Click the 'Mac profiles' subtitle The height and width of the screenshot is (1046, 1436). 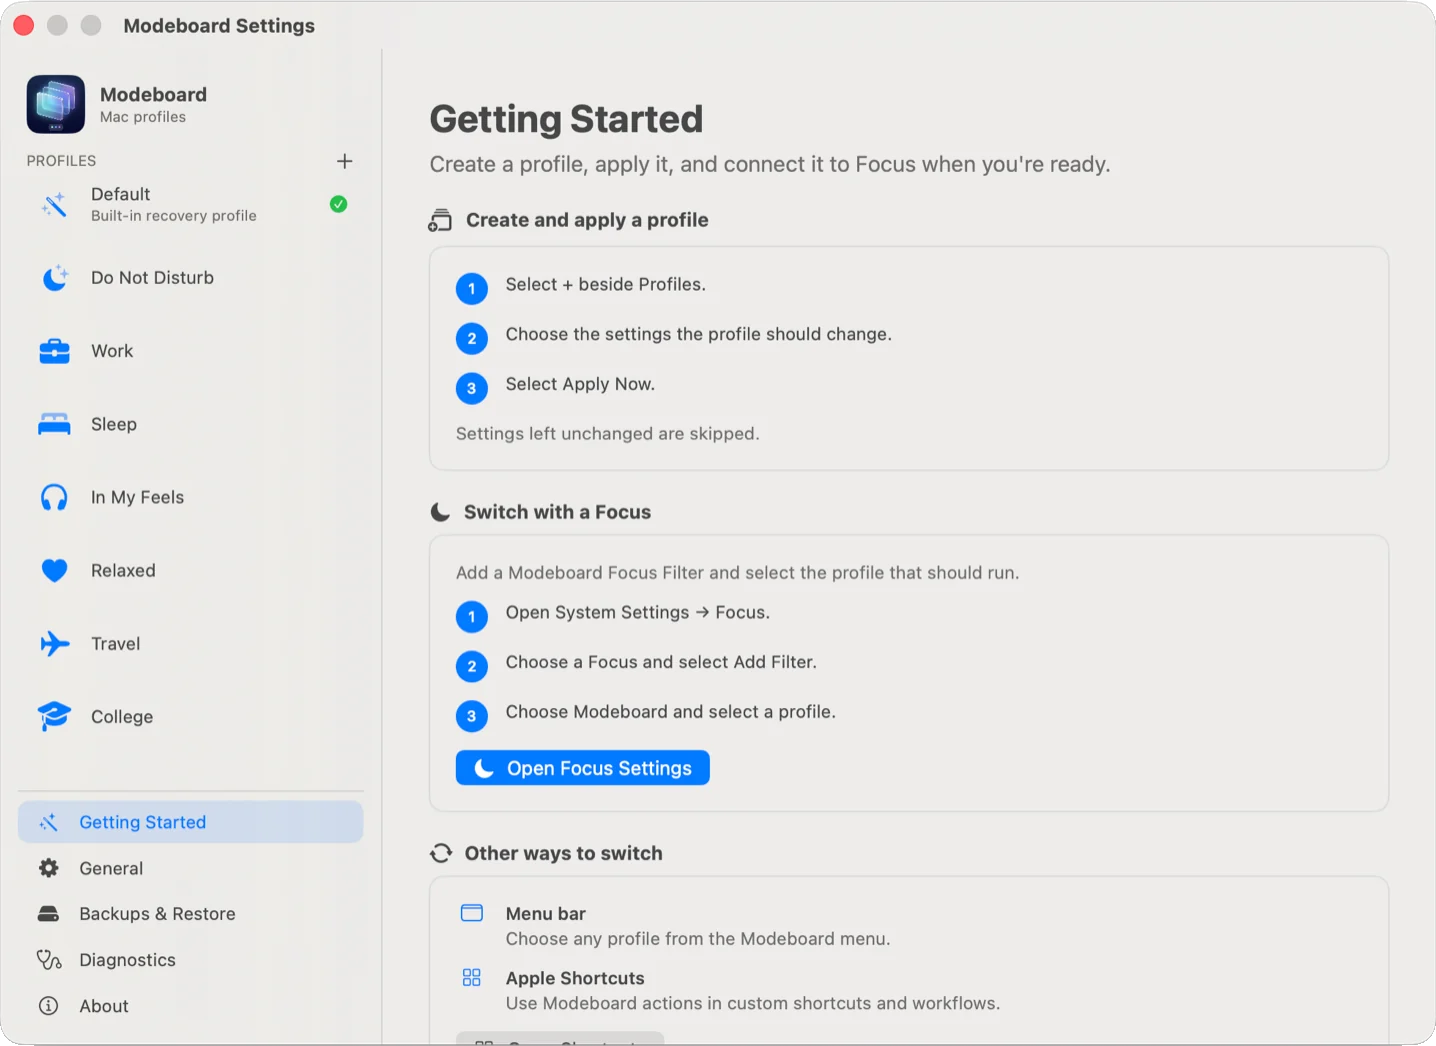[143, 117]
